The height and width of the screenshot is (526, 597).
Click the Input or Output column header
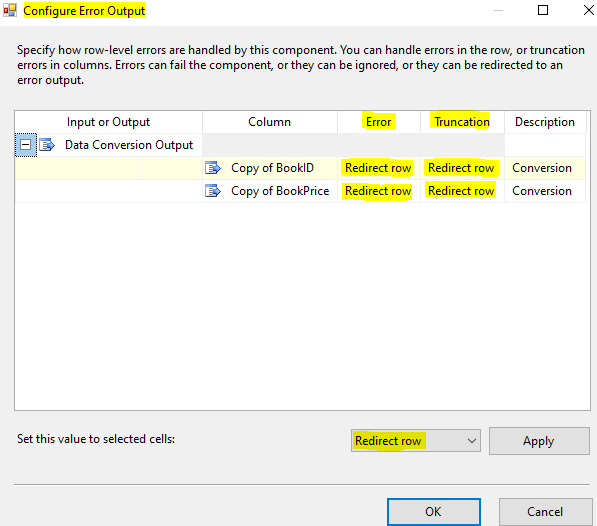109,122
